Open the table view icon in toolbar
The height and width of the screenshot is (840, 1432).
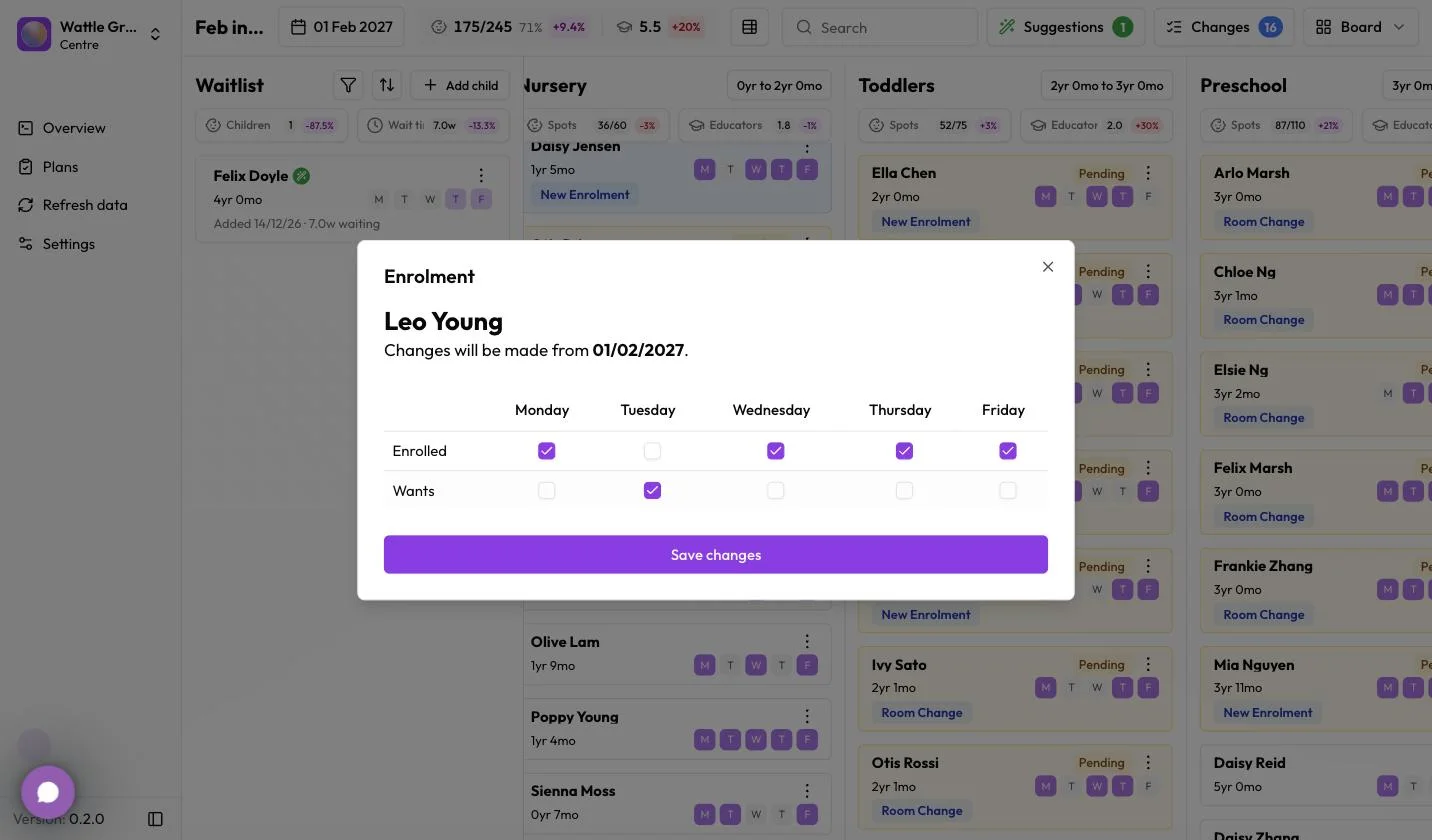tap(749, 27)
